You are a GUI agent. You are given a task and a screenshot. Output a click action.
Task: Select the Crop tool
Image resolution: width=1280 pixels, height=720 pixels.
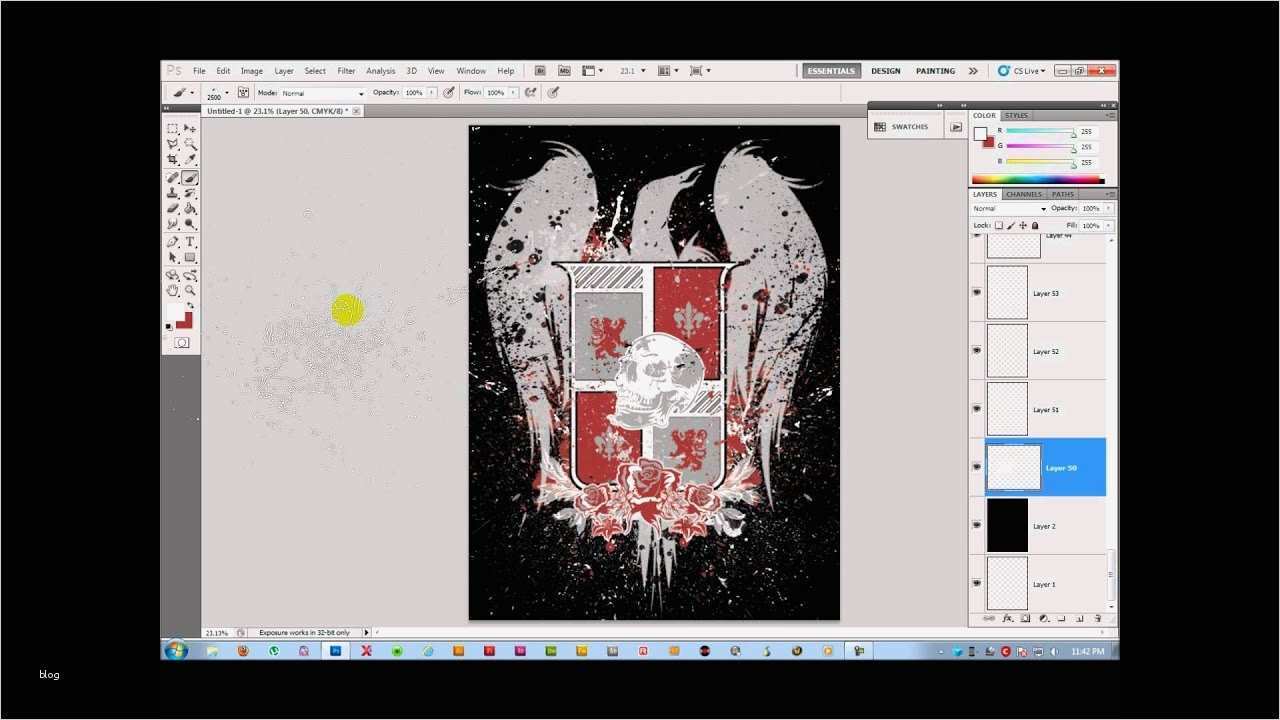(x=173, y=160)
